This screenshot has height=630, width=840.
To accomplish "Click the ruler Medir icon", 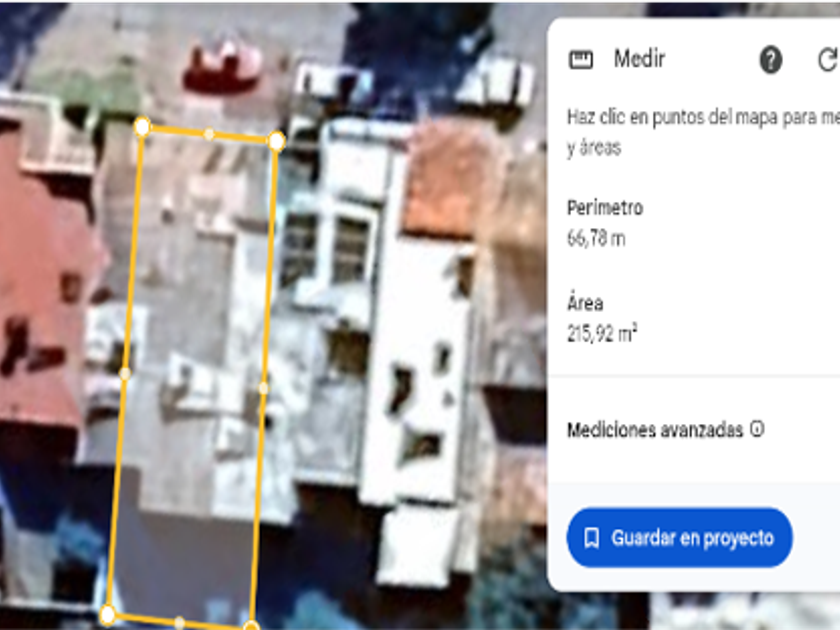I will pos(580,59).
